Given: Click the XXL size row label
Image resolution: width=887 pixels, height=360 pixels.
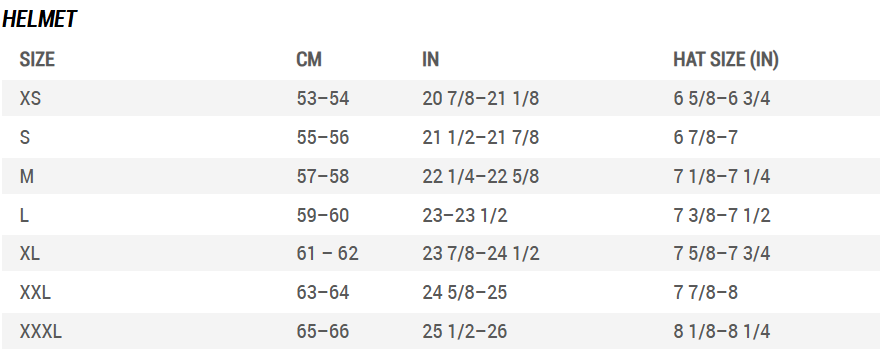Looking at the screenshot, I should click(x=35, y=293).
